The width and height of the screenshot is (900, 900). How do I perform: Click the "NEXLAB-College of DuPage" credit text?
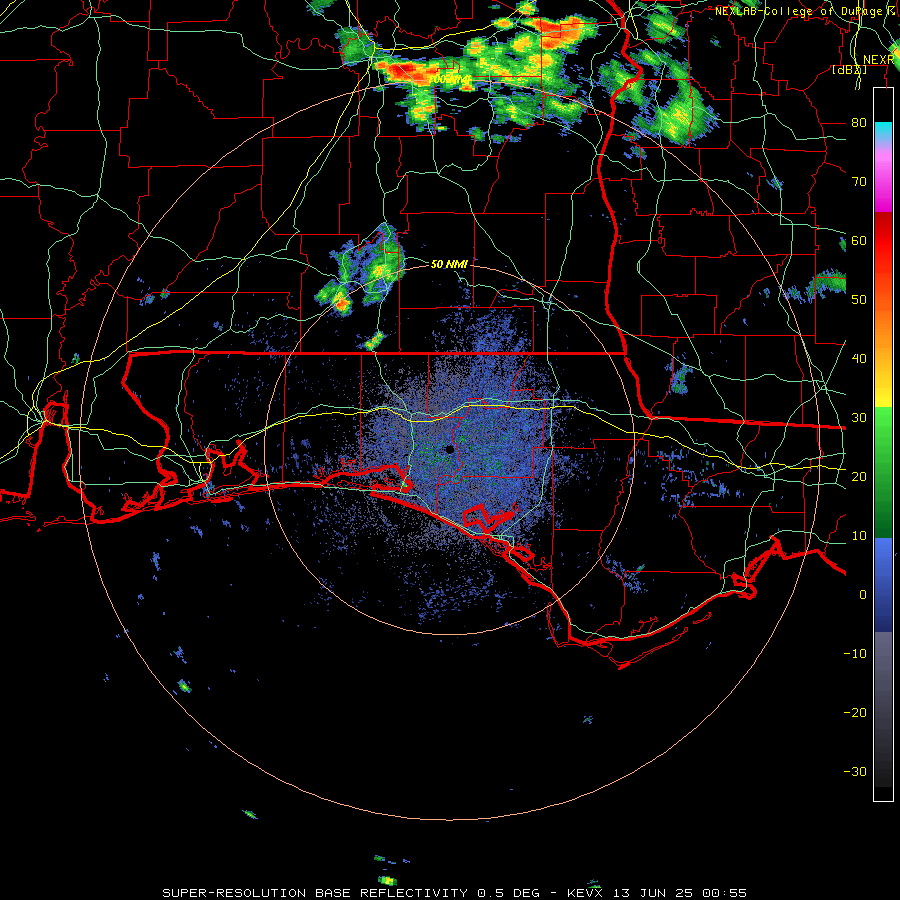click(798, 11)
